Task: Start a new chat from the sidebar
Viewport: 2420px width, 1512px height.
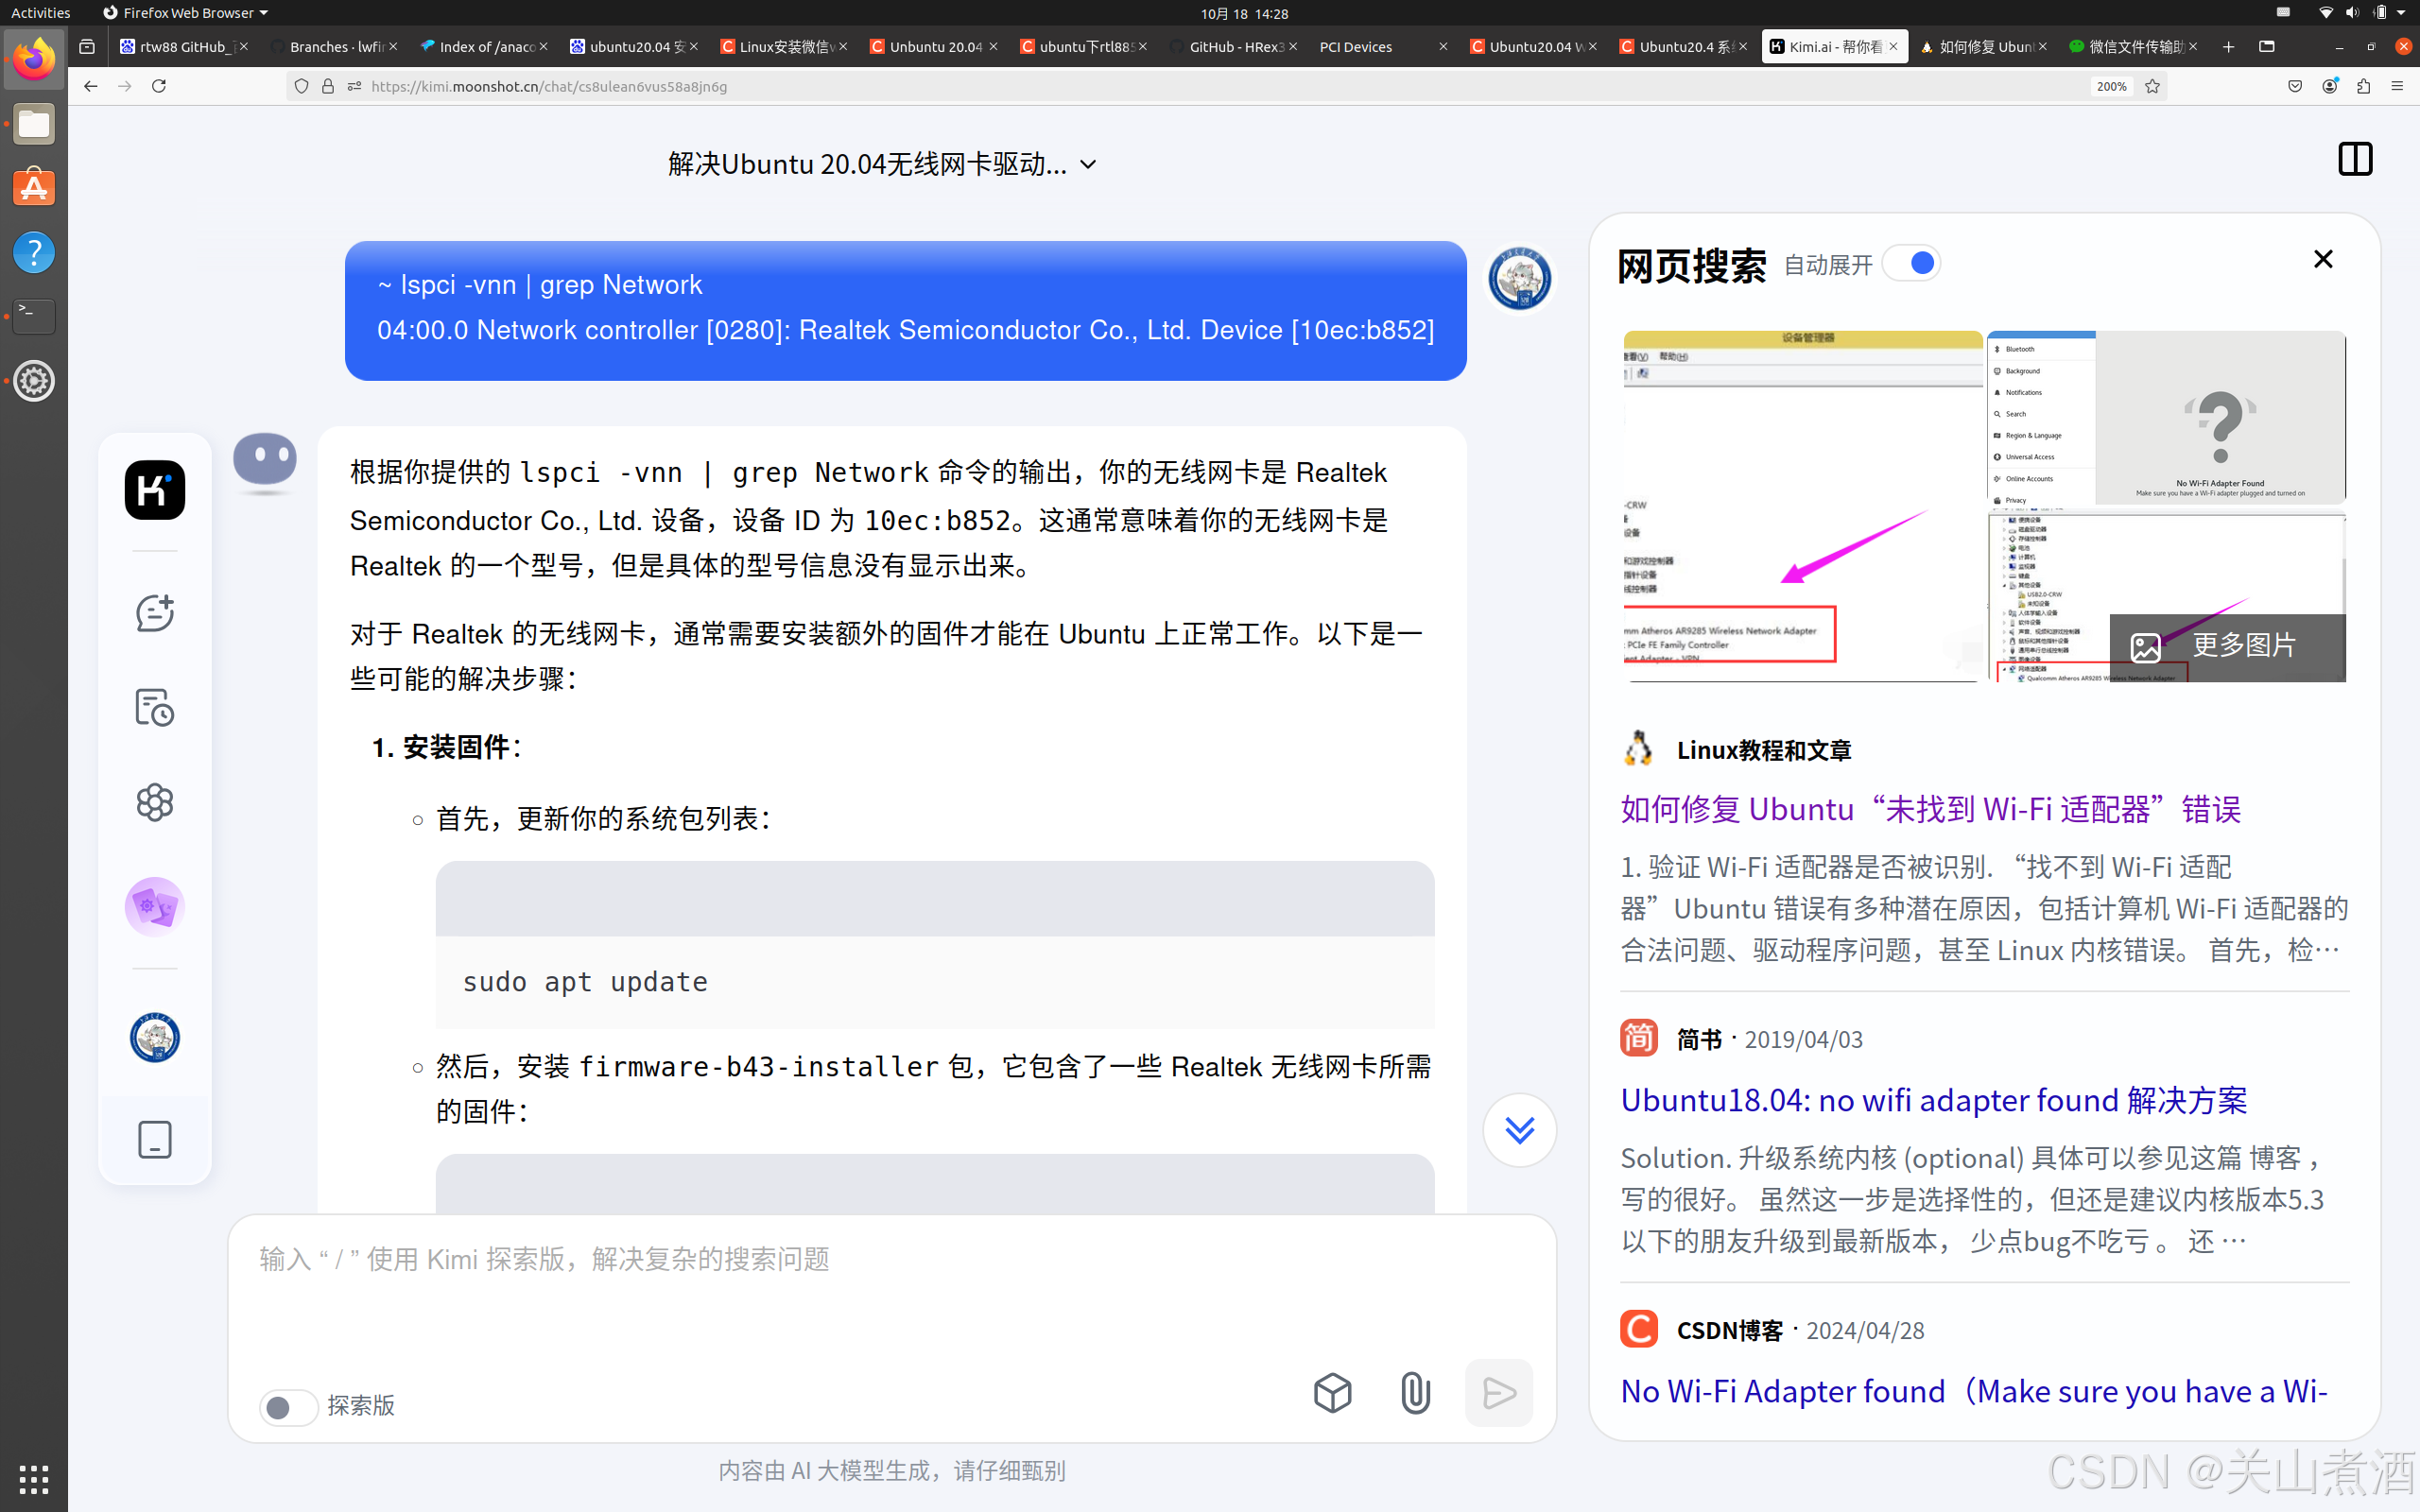Action: tap(155, 613)
